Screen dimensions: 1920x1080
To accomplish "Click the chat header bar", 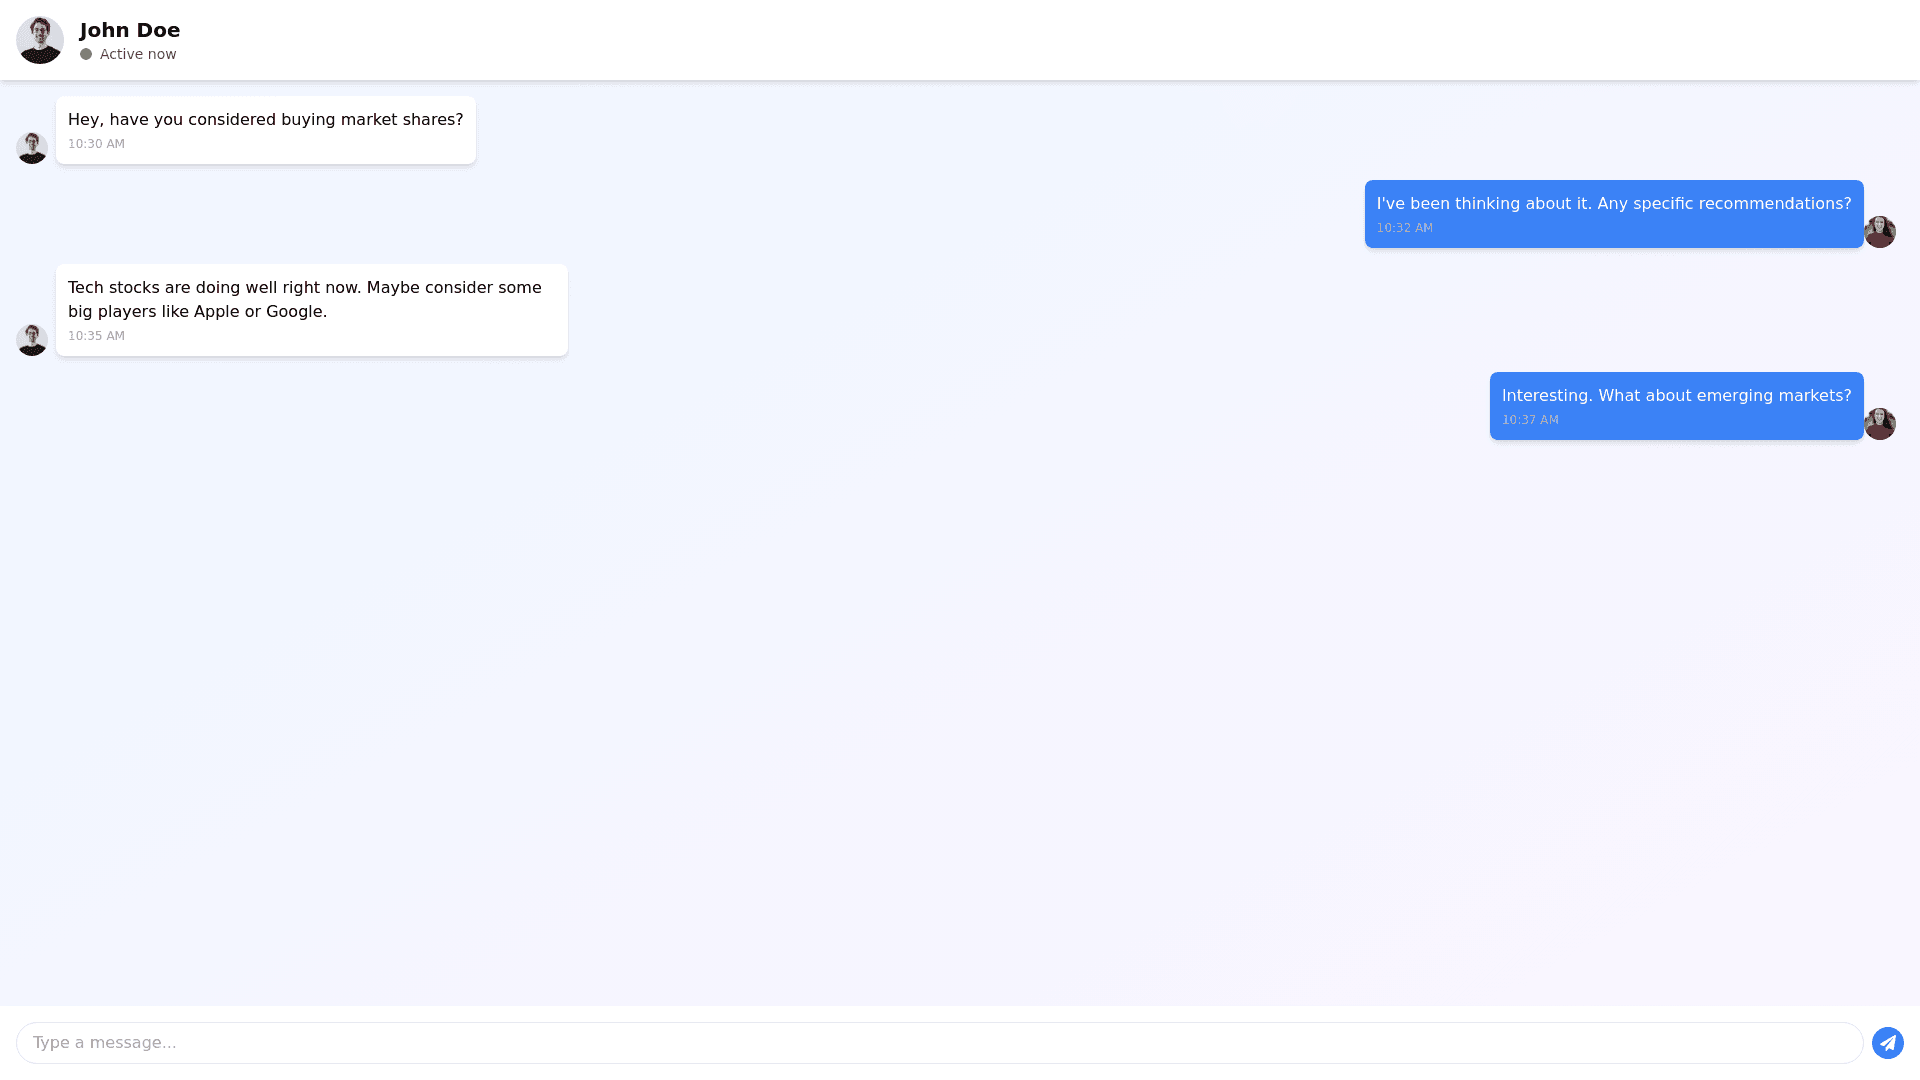I will [1000, 40].
